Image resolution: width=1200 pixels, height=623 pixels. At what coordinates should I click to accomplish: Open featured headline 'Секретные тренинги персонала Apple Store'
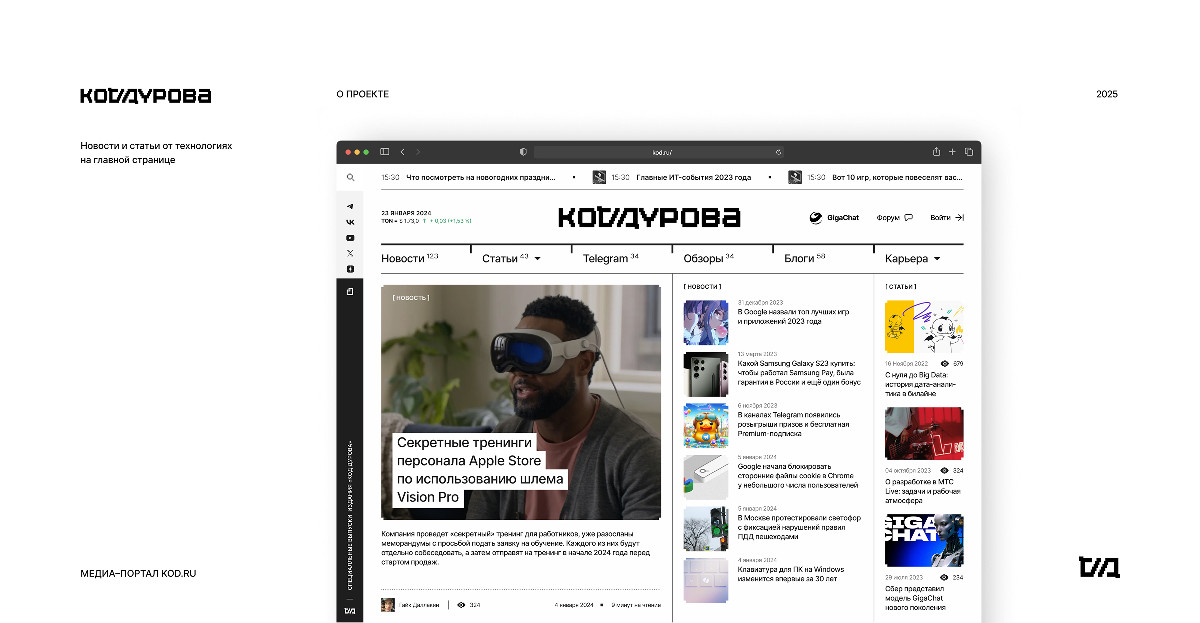point(480,469)
